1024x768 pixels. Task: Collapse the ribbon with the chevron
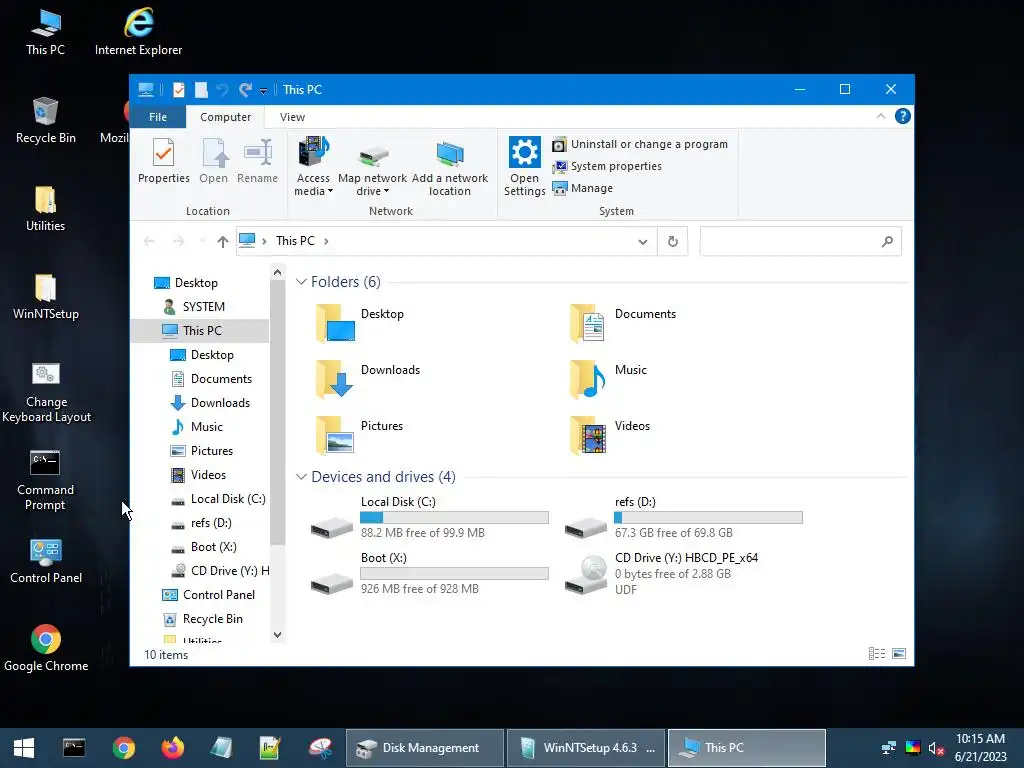pos(880,116)
